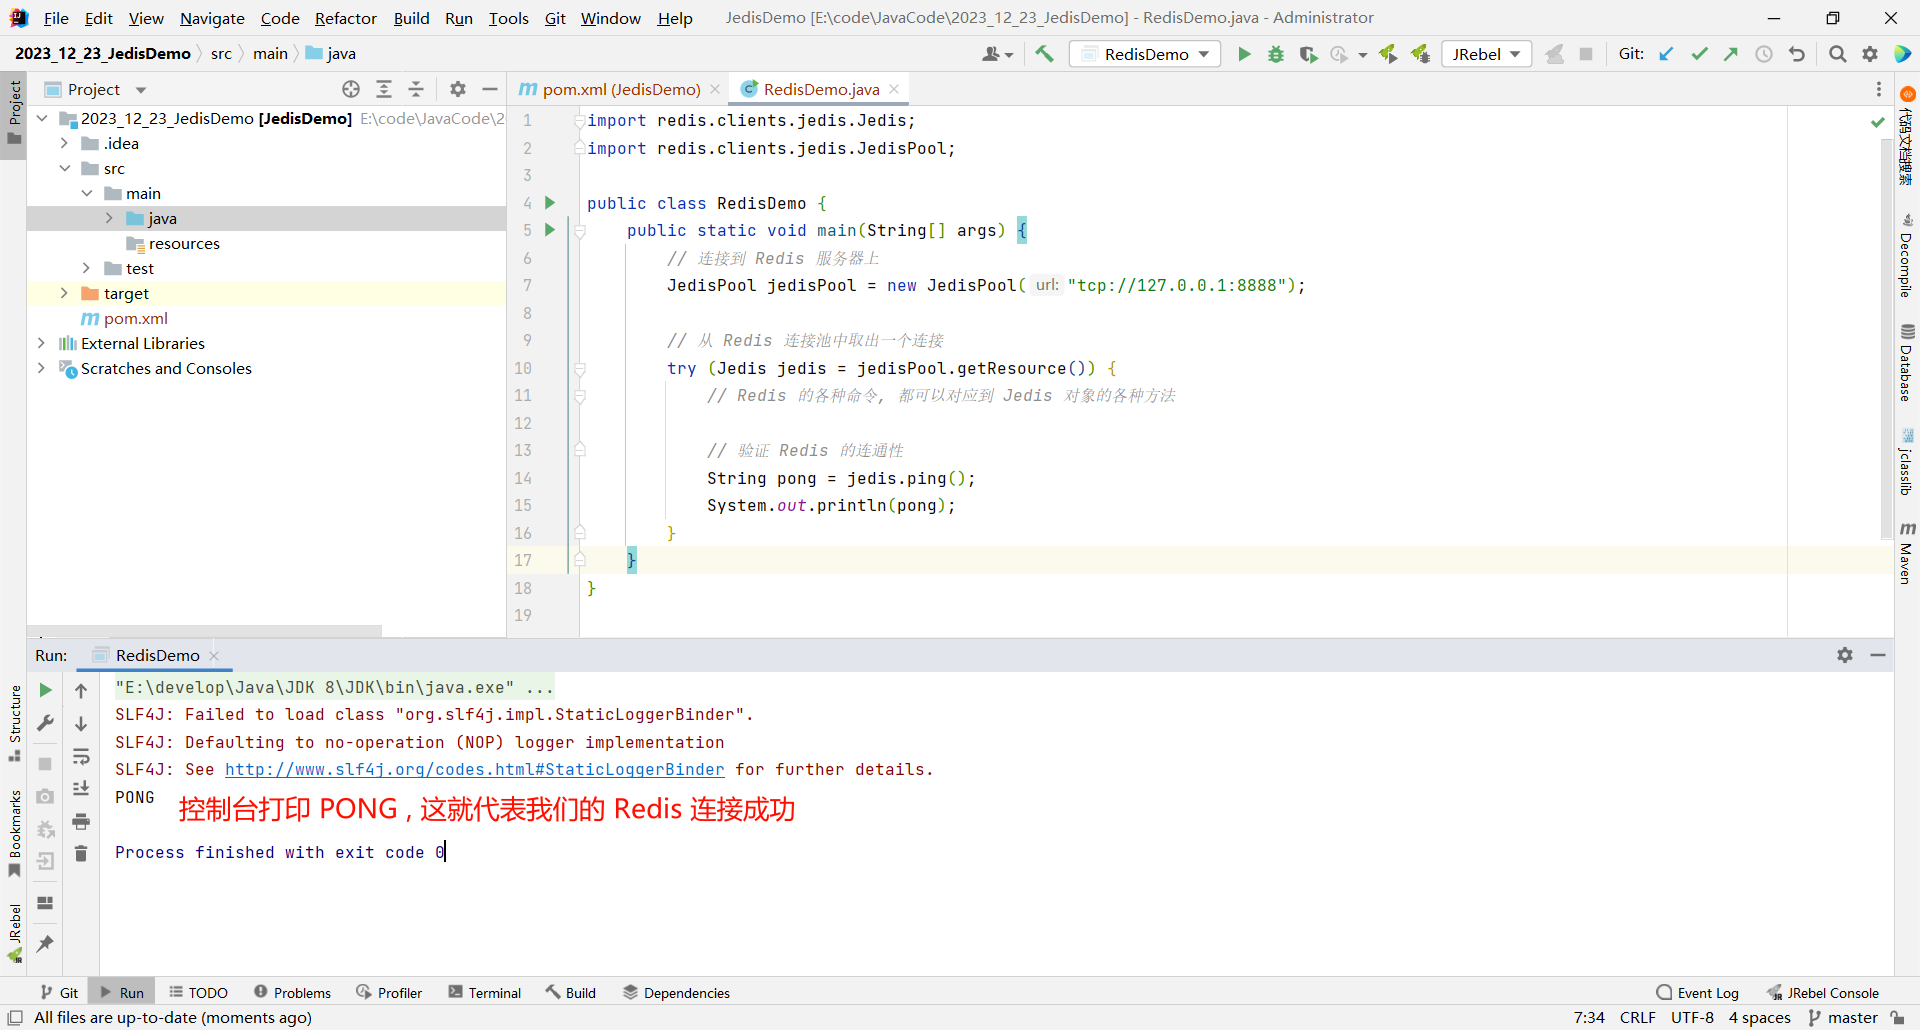Toggle the Structure side panel
Screen dimensions: 1920x1030
click(15, 722)
